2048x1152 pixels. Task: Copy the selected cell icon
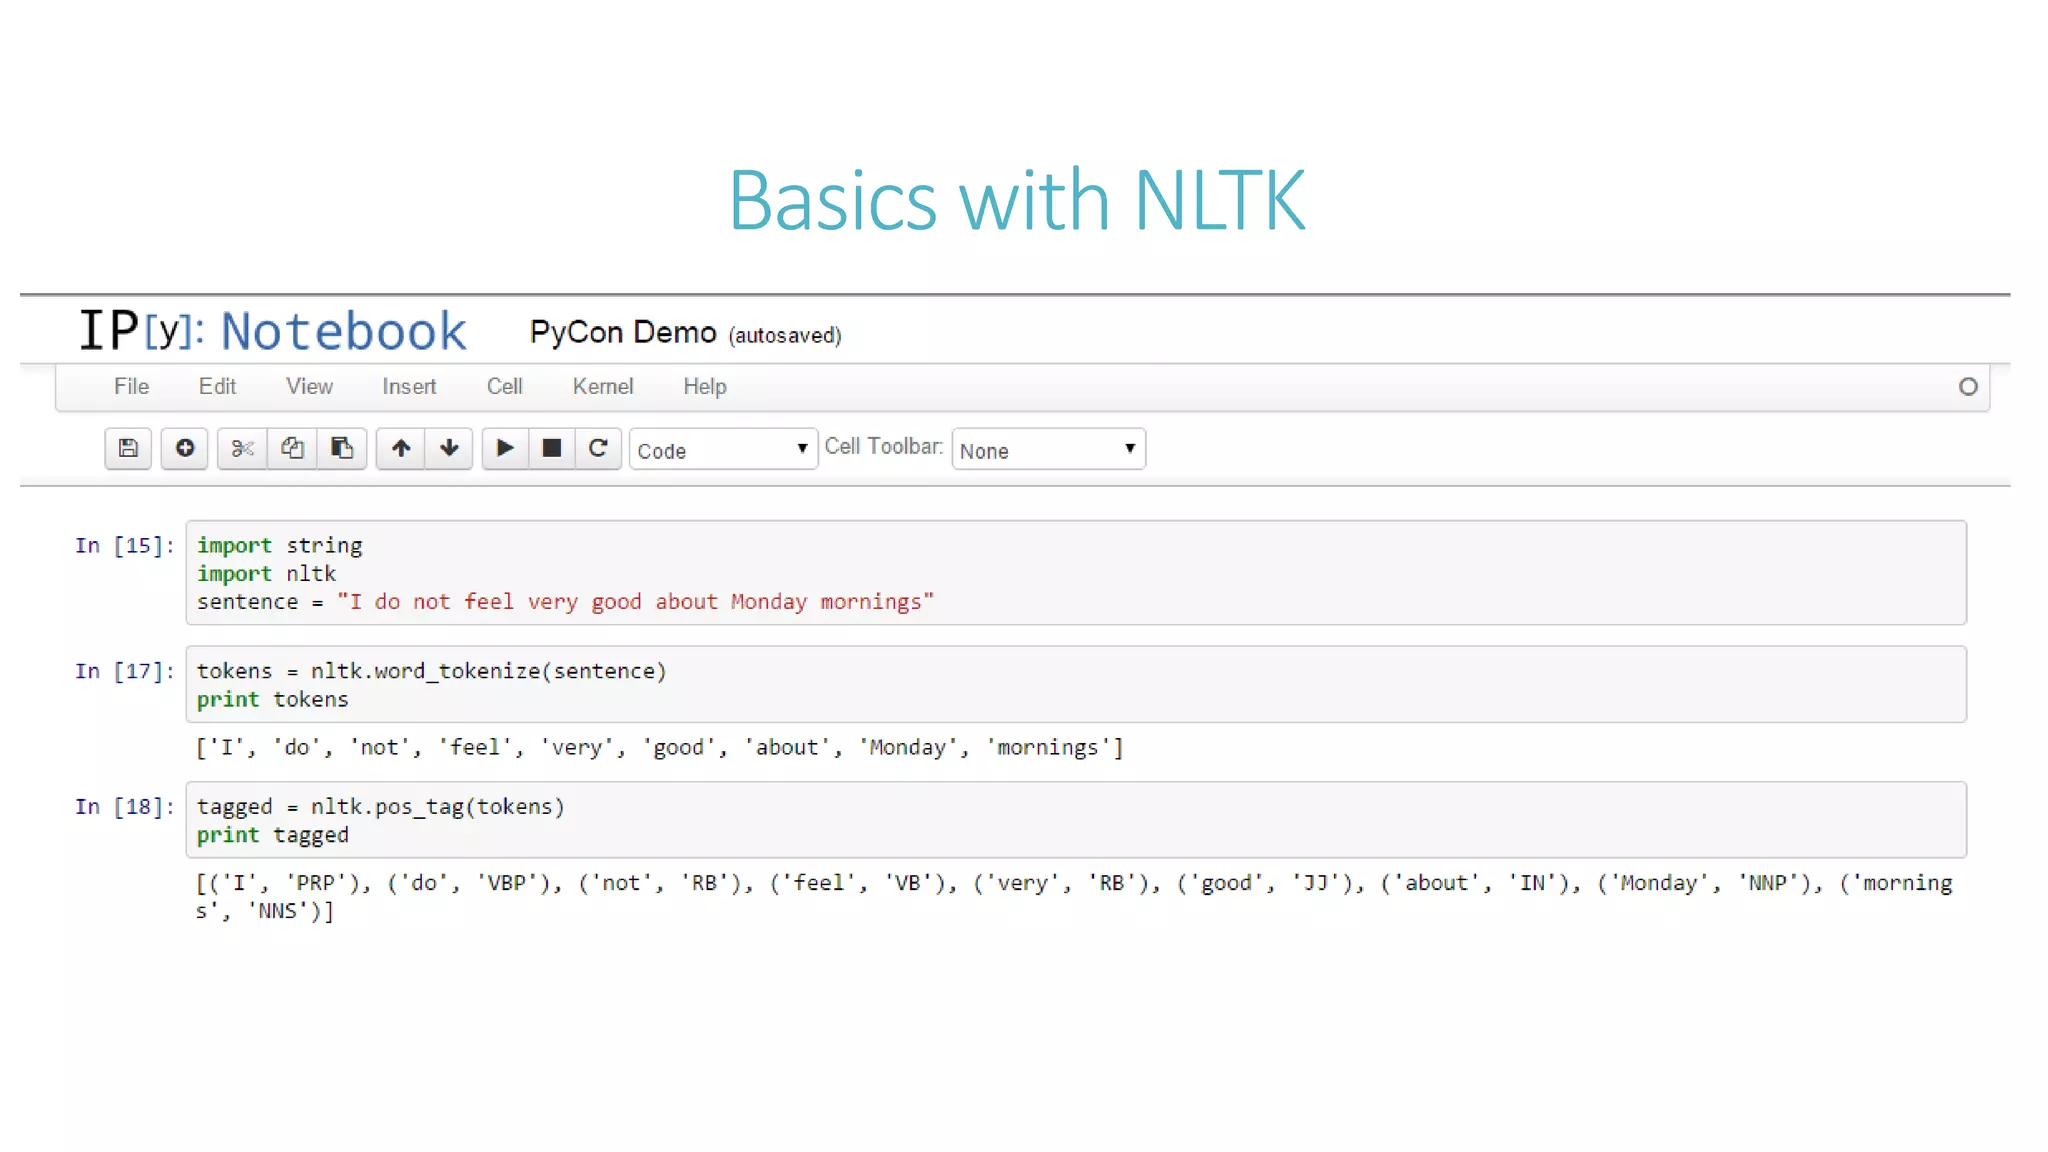click(x=292, y=448)
